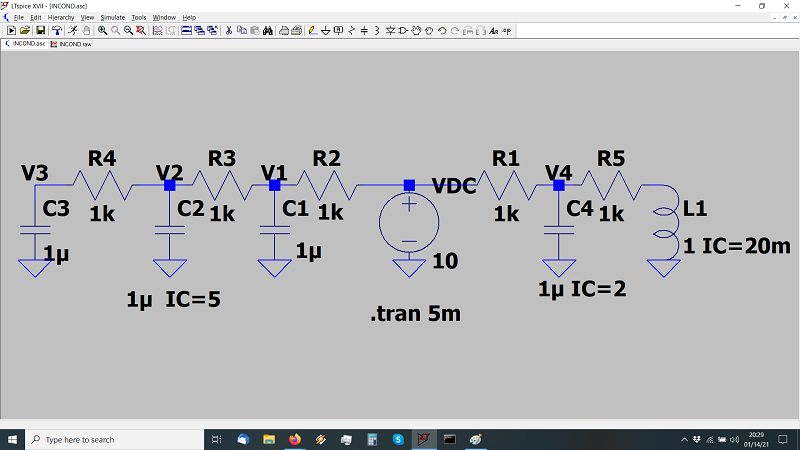The height and width of the screenshot is (450, 800).
Task: Place a ground symbol from toolbar
Action: (325, 31)
